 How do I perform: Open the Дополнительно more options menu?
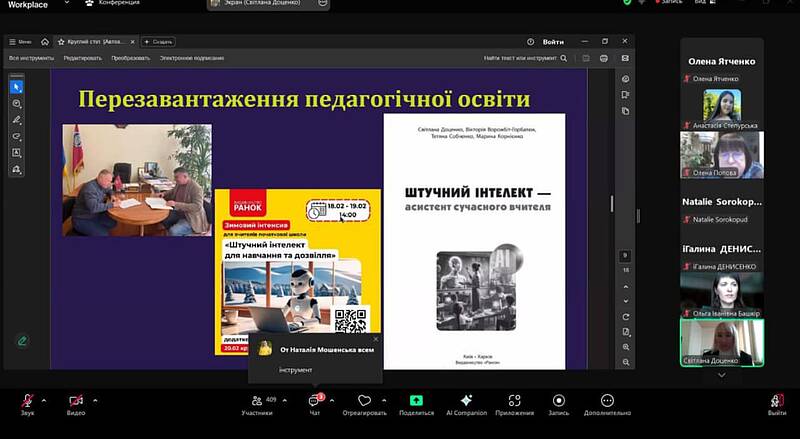pos(607,401)
